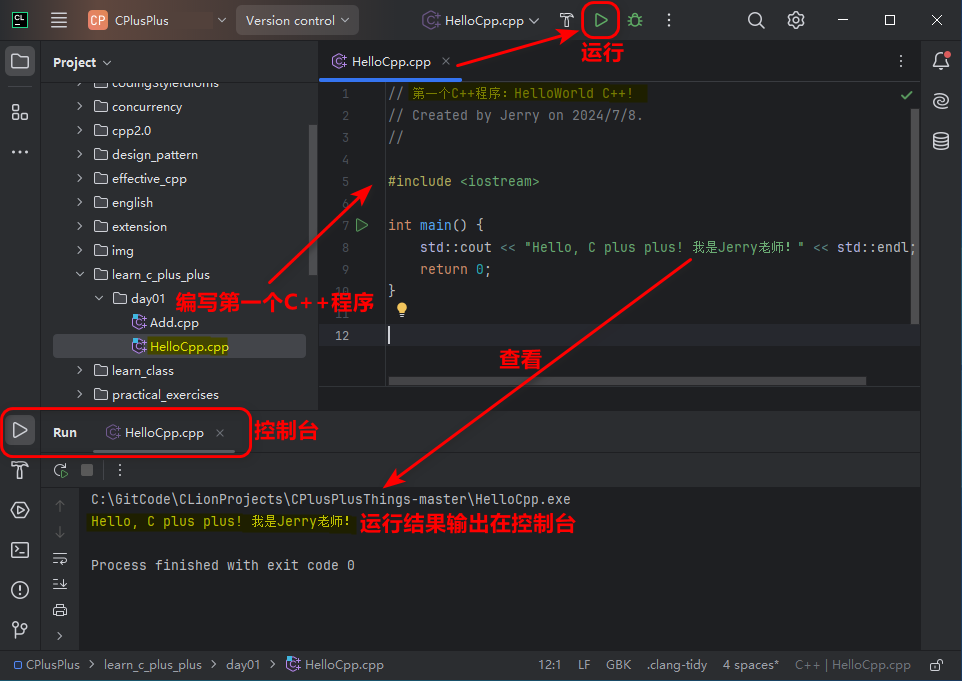
Task: Open Add.cpp in the project tree
Action: click(x=173, y=323)
